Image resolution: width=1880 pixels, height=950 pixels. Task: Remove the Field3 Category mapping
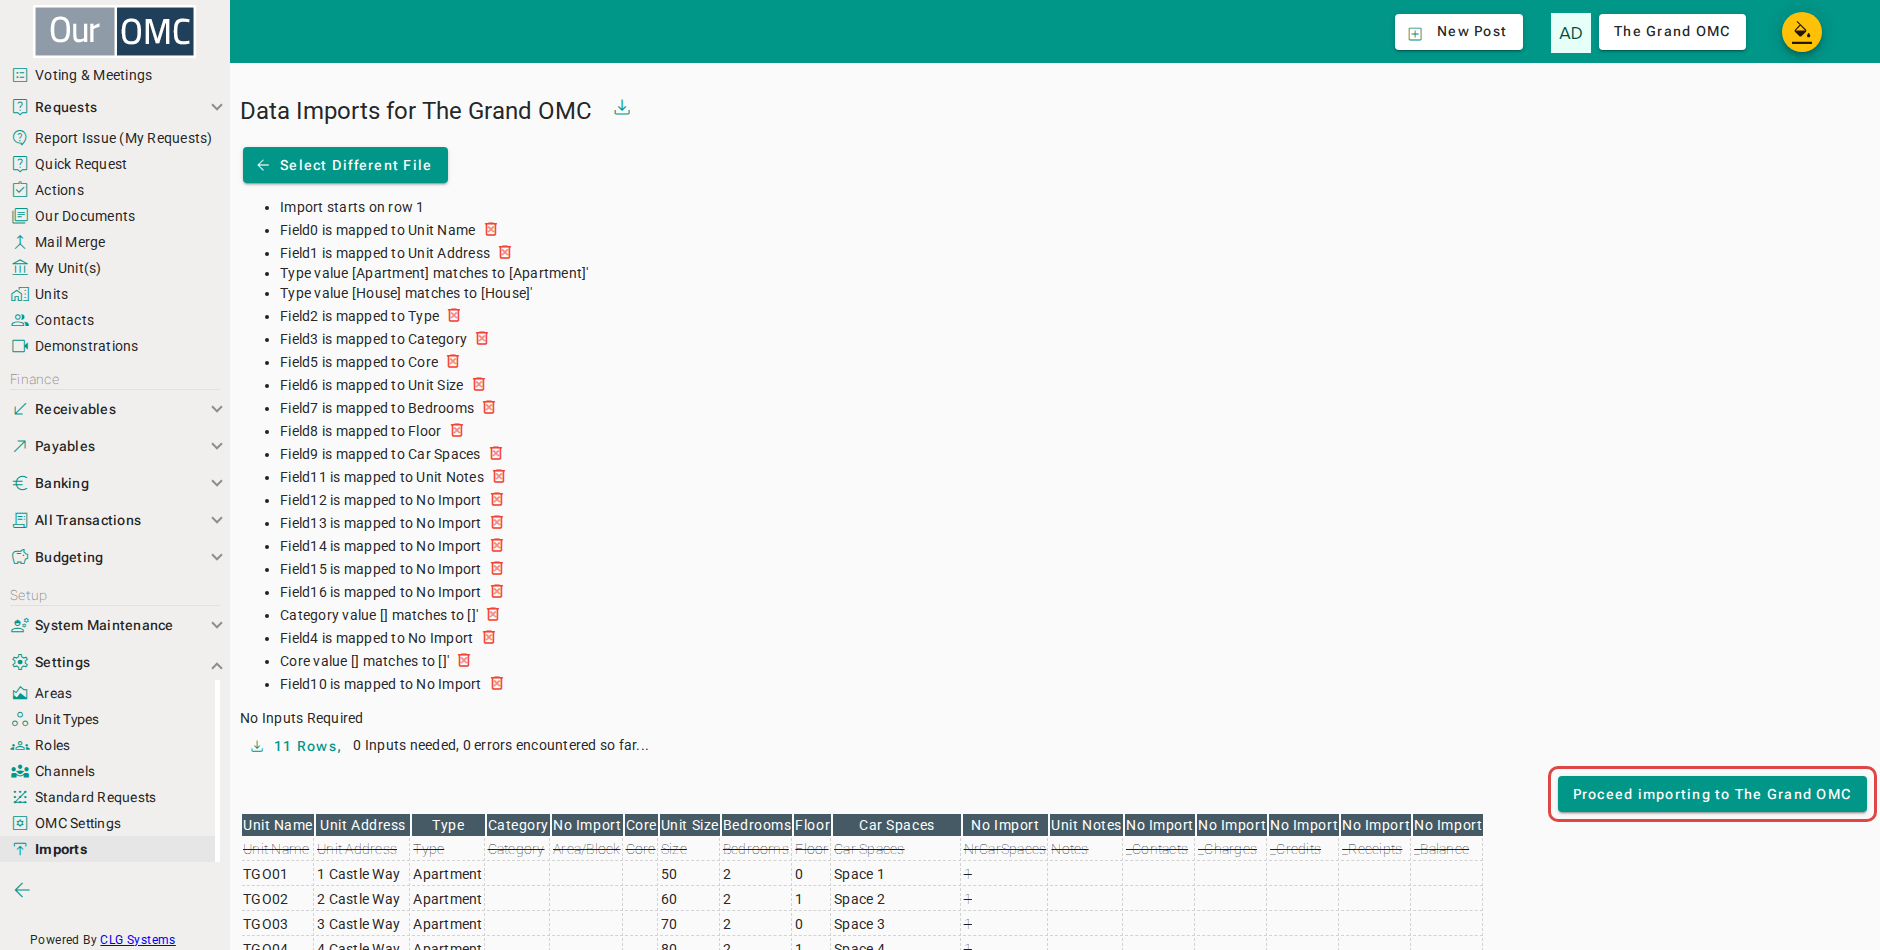pyautogui.click(x=482, y=339)
